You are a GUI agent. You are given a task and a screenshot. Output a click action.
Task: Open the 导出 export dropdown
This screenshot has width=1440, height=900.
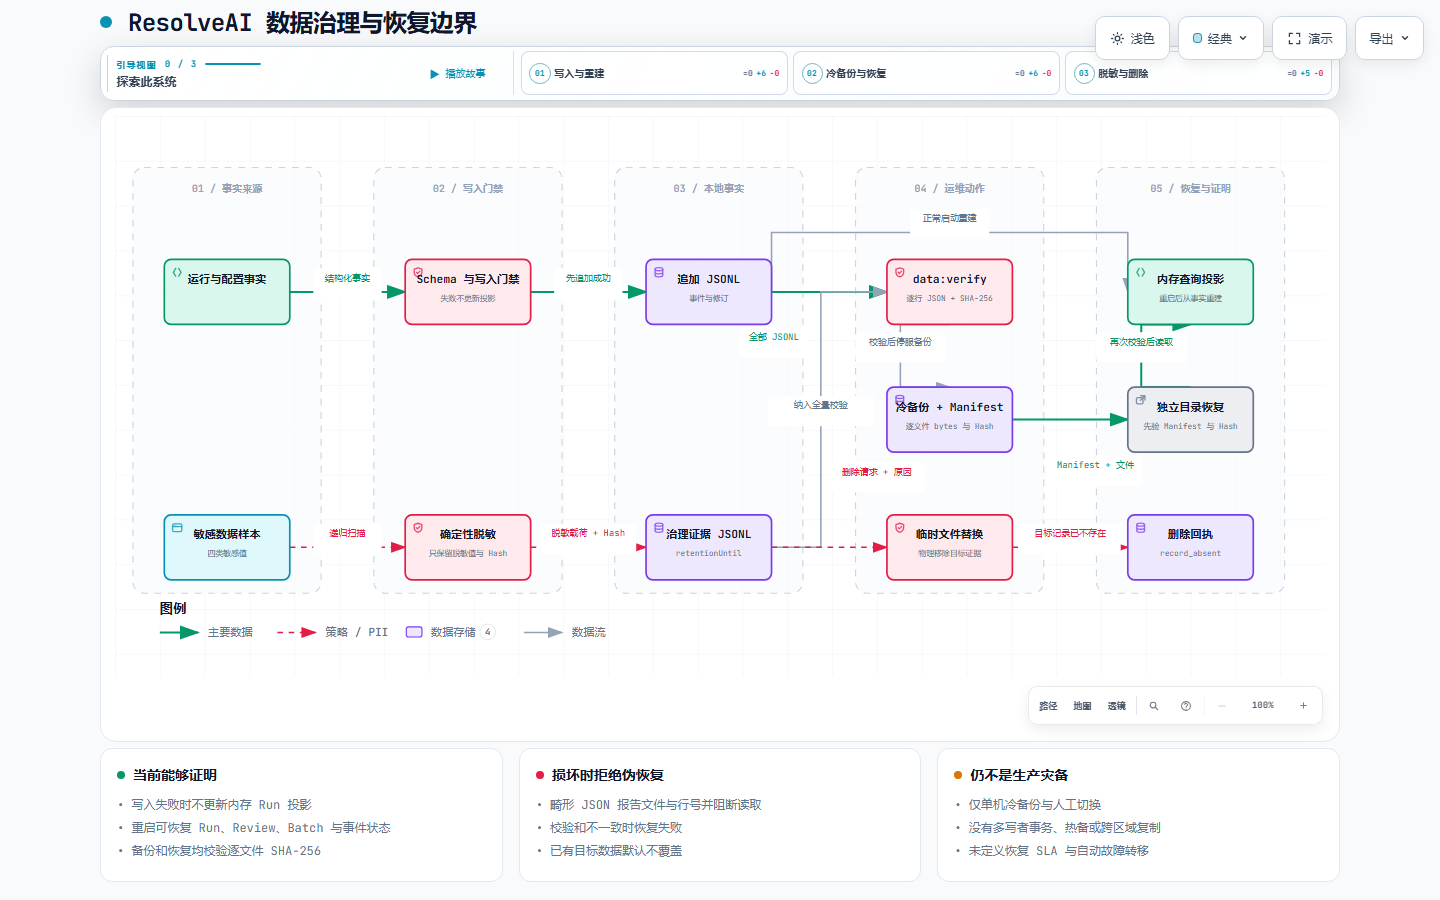(1389, 38)
